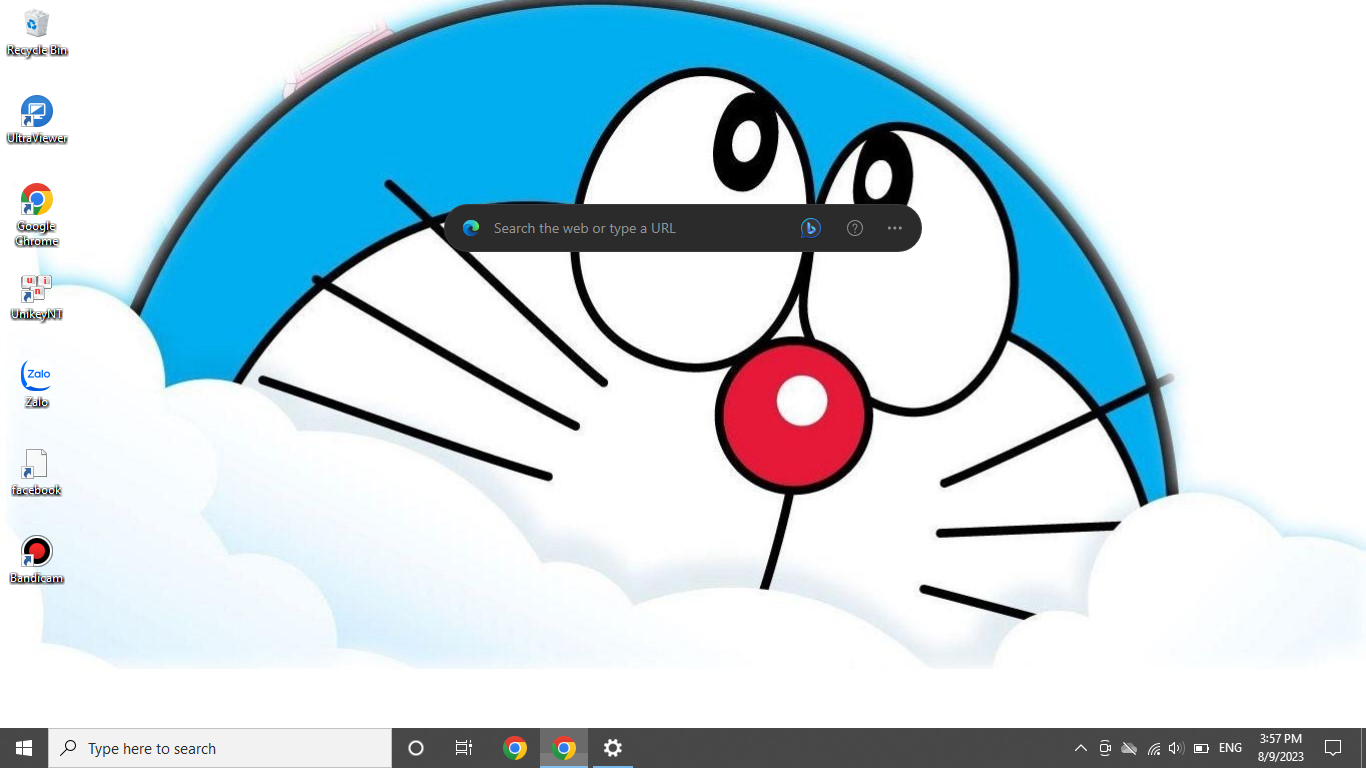This screenshot has height=768, width=1366.
Task: Open the Recycle Bin desktop icon
Action: click(37, 31)
